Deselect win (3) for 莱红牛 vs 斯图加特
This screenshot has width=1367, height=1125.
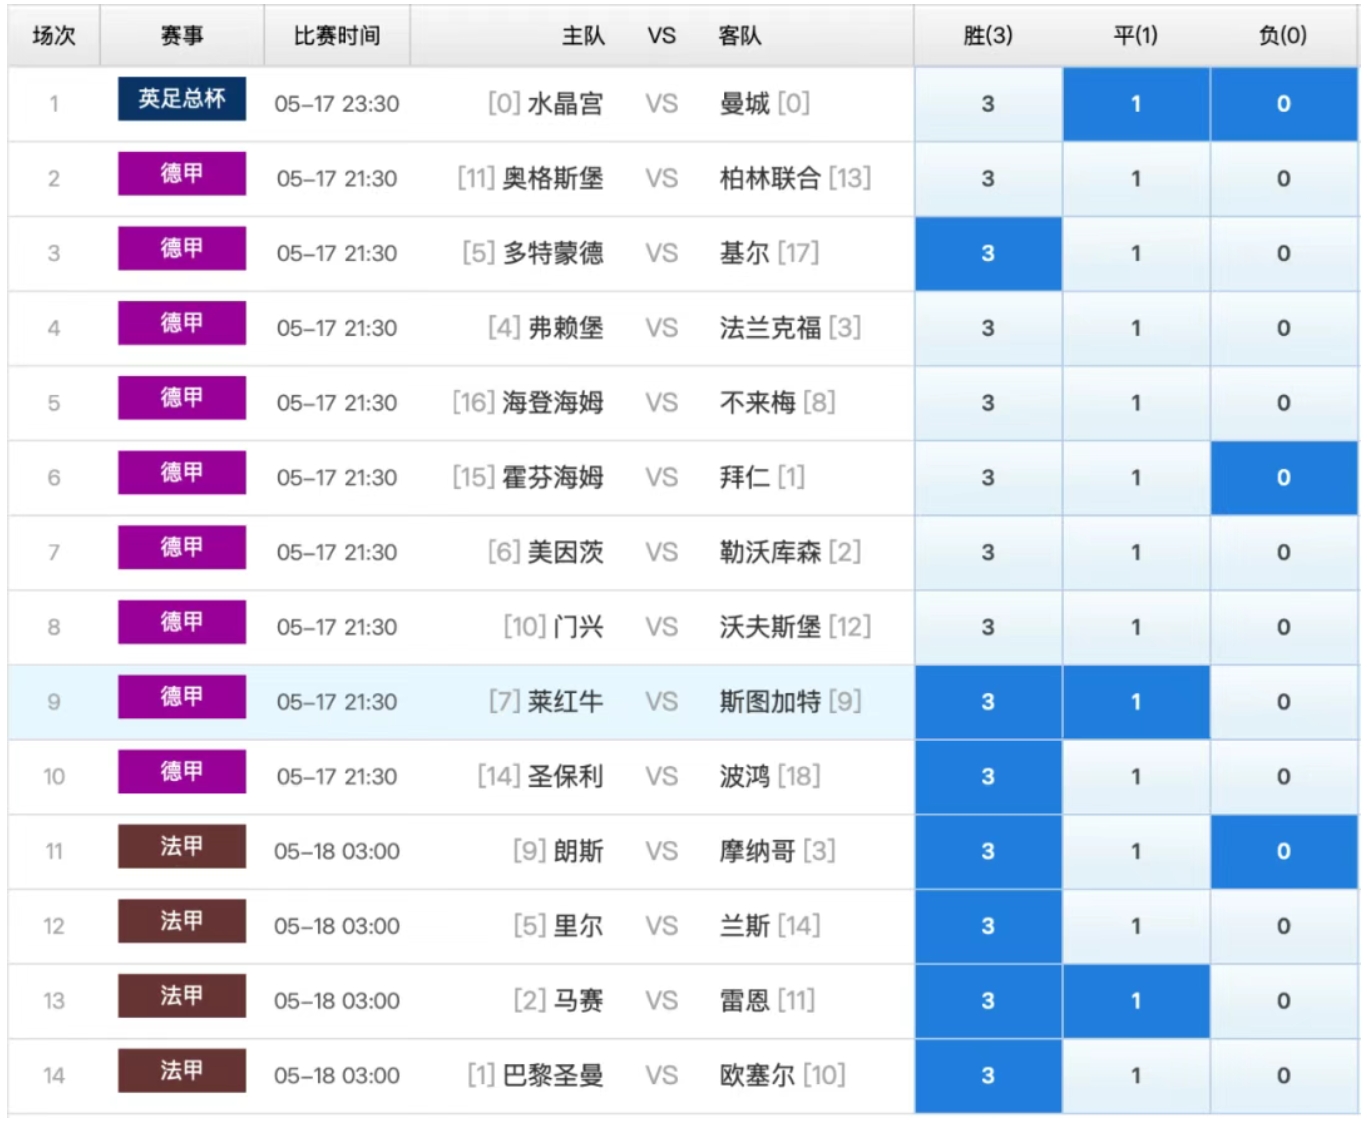988,702
